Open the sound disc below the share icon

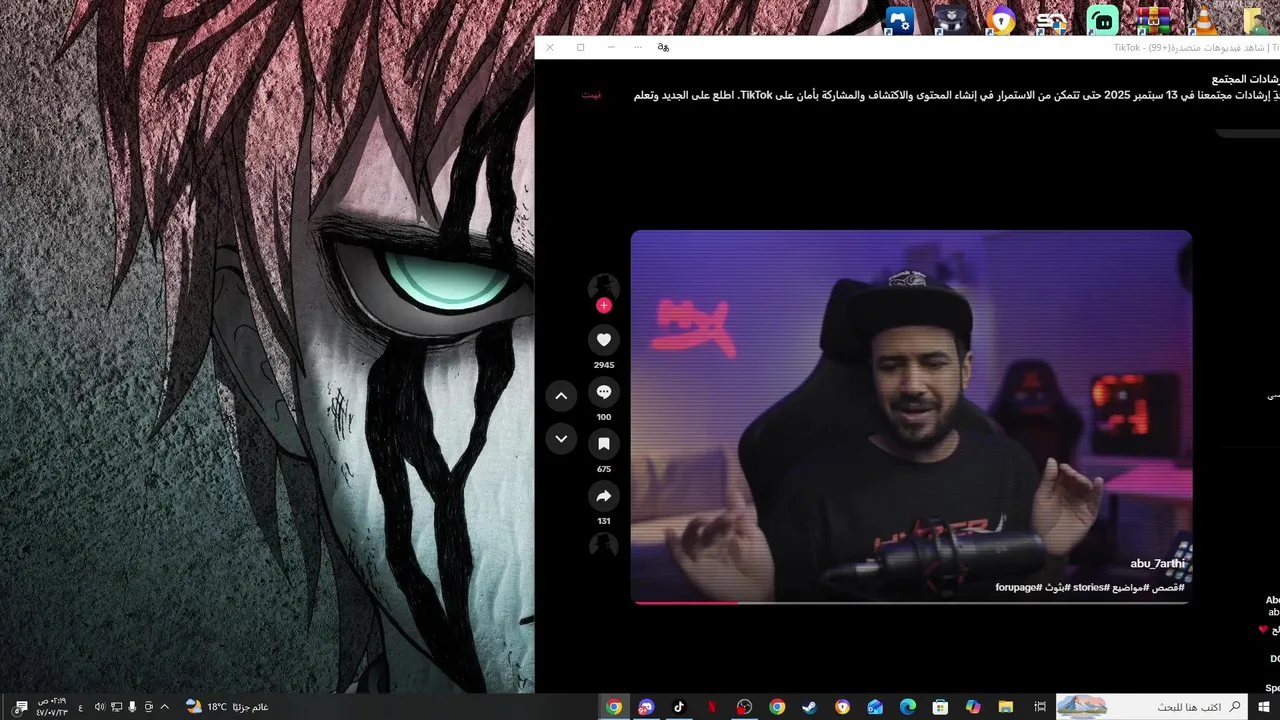(x=604, y=545)
